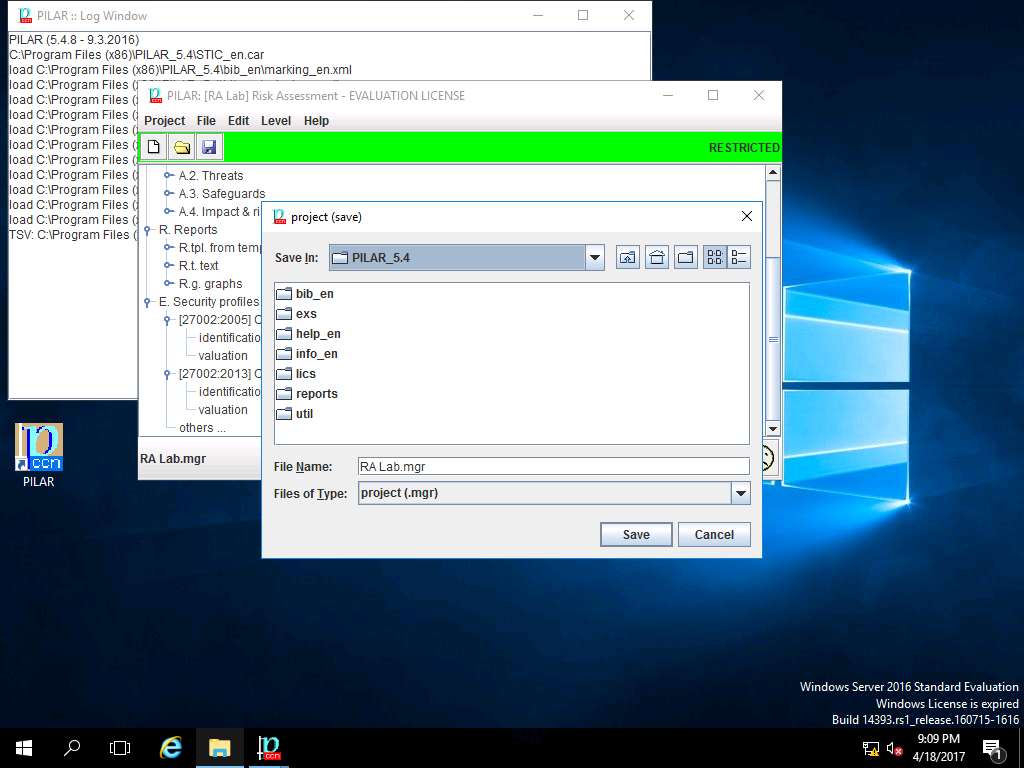Click the 'RA Lab.mgr' status bar text
1024x768 pixels.
[x=173, y=458]
